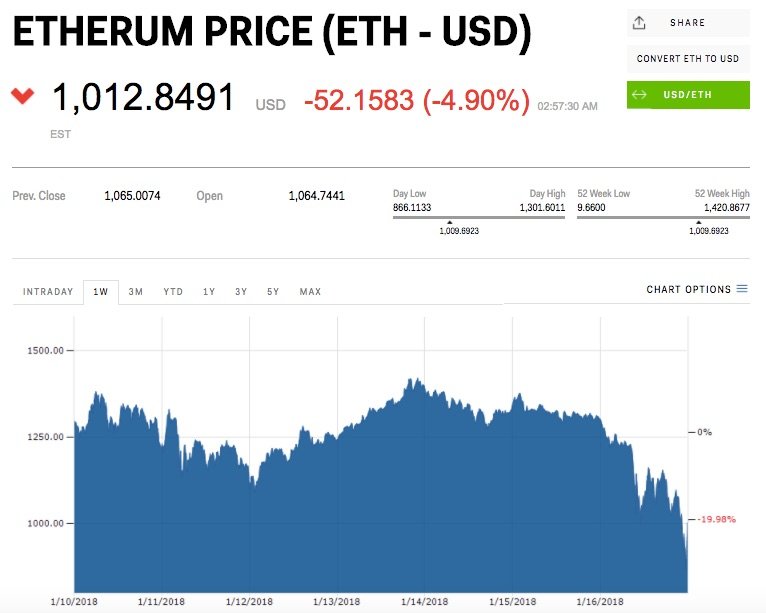Switch chart to 3M range
This screenshot has width=766, height=613.
tap(136, 292)
